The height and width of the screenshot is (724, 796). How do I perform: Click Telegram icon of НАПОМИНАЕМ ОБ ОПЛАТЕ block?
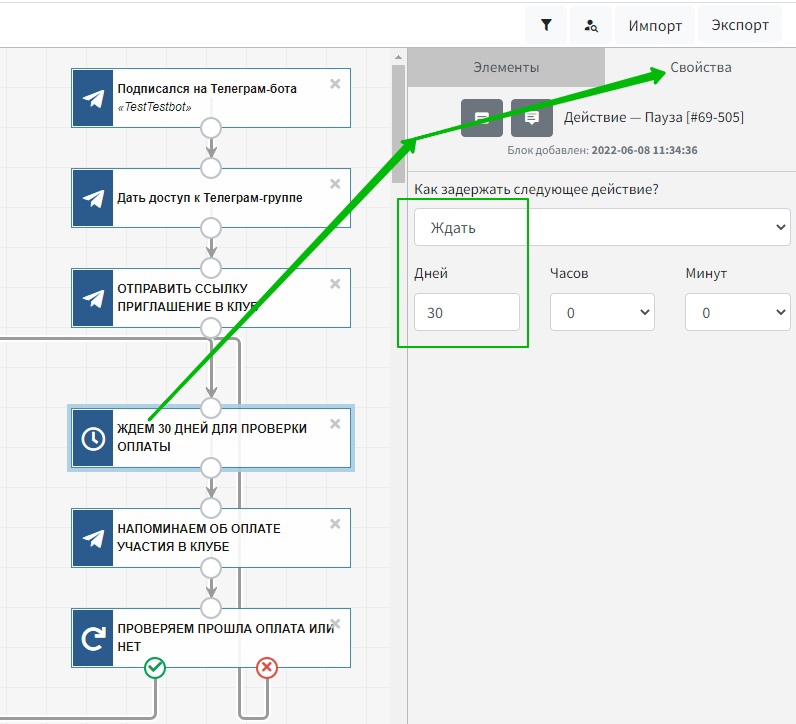(93, 538)
